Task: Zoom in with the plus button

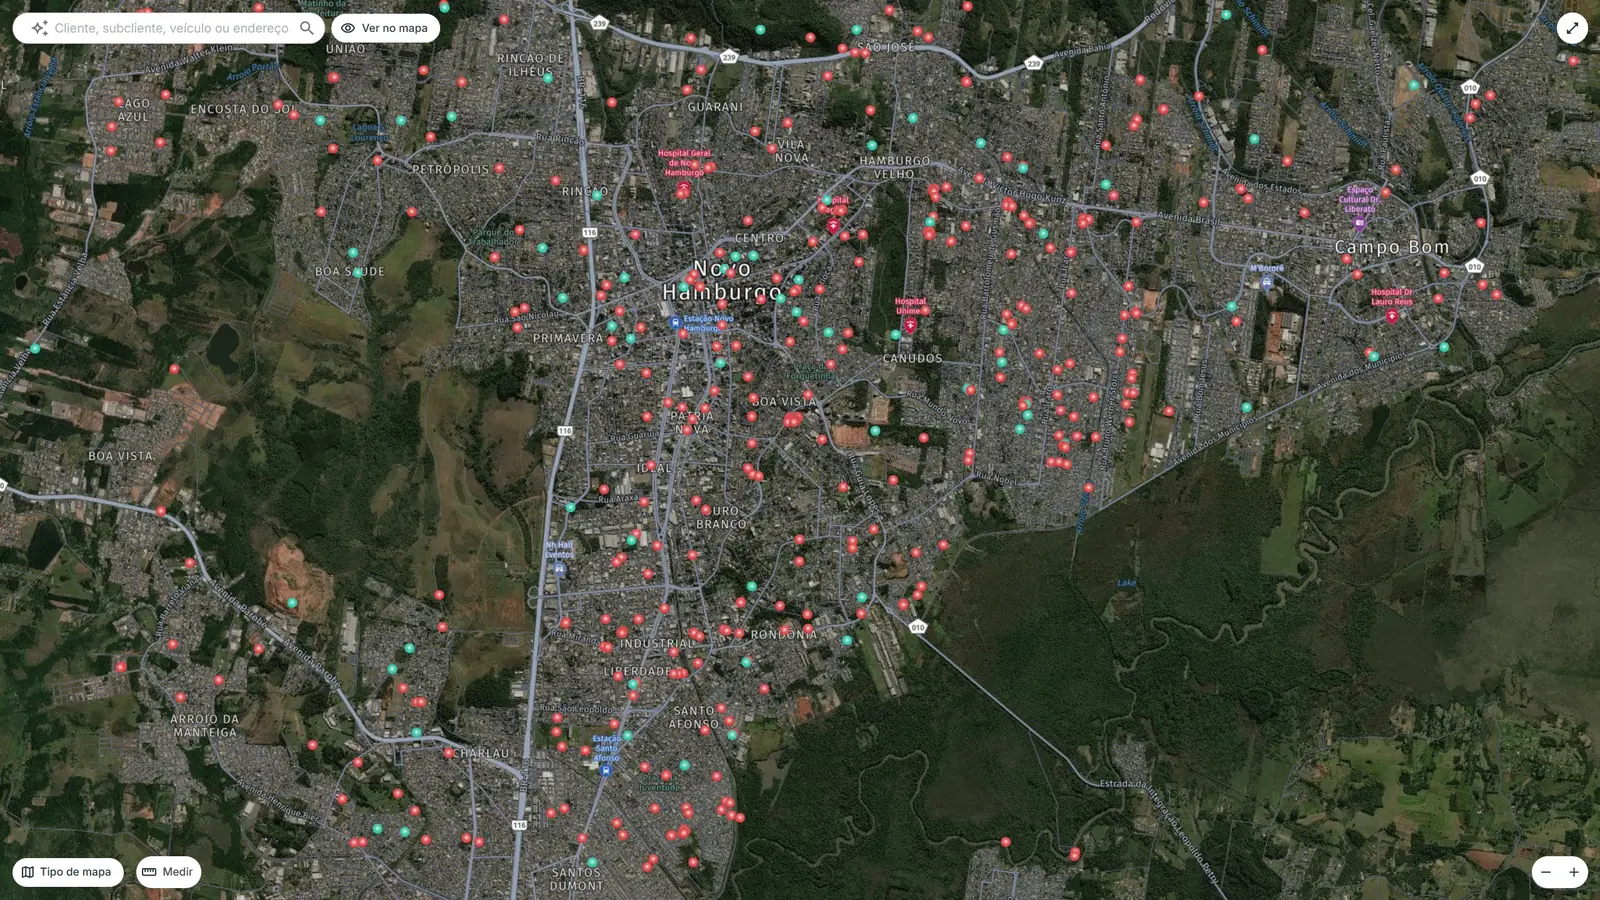Action: pos(1574,872)
